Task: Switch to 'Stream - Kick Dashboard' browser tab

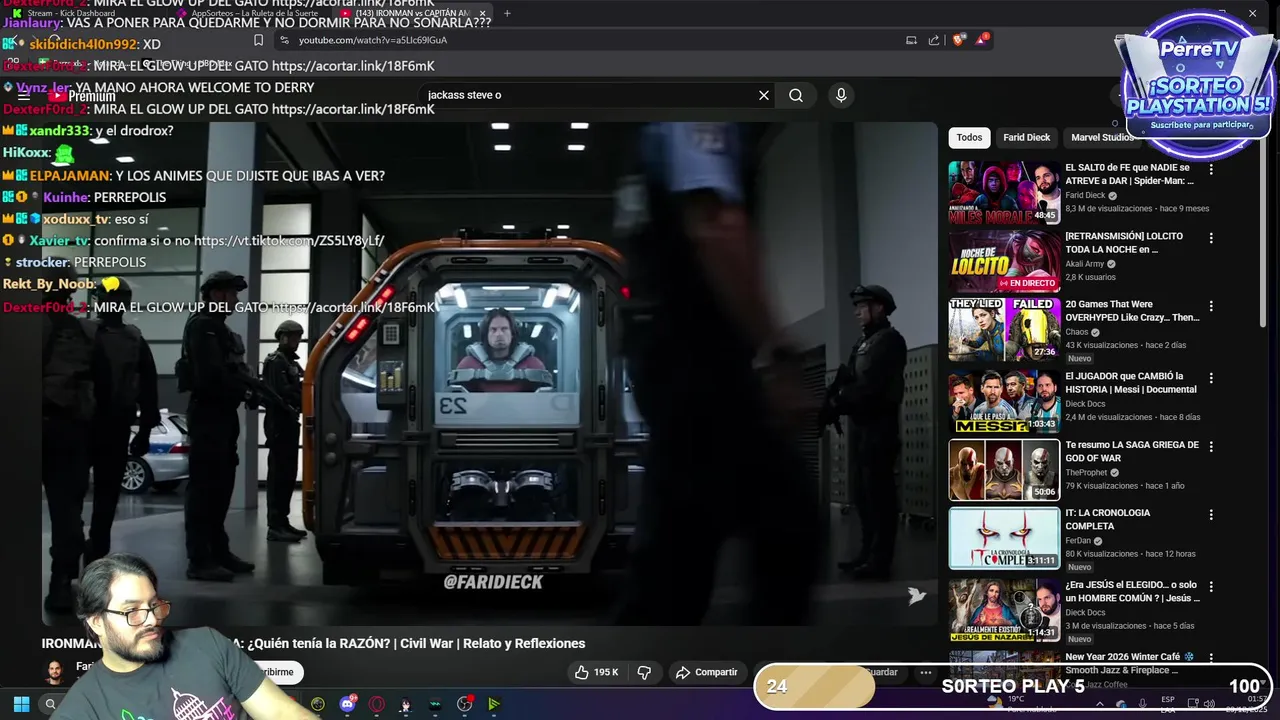Action: tap(70, 13)
